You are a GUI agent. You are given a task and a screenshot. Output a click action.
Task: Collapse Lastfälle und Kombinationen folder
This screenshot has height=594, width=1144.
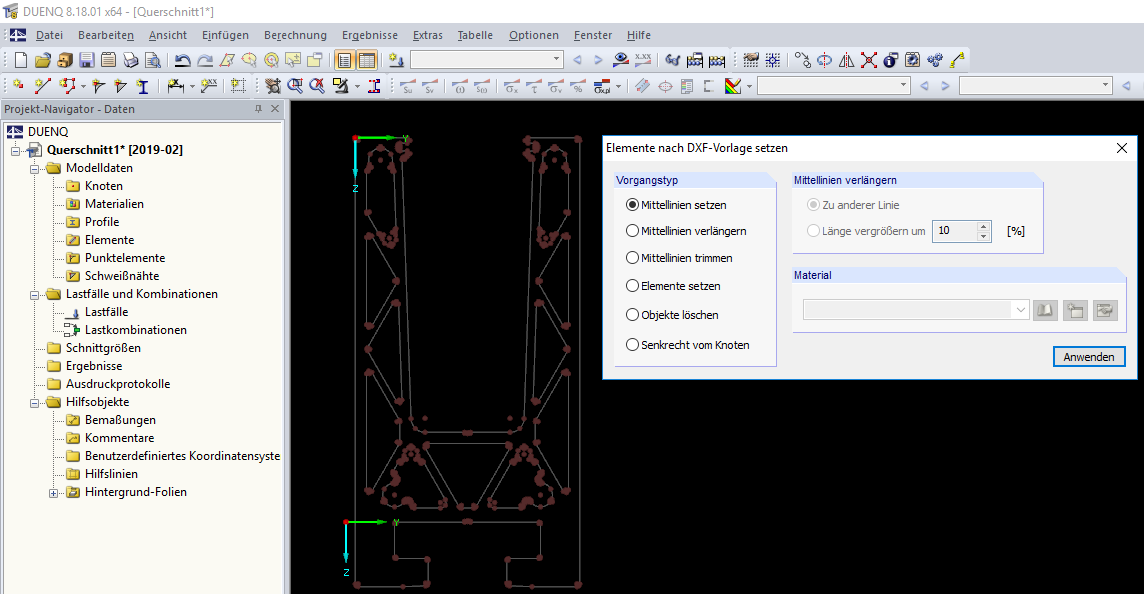point(34,295)
